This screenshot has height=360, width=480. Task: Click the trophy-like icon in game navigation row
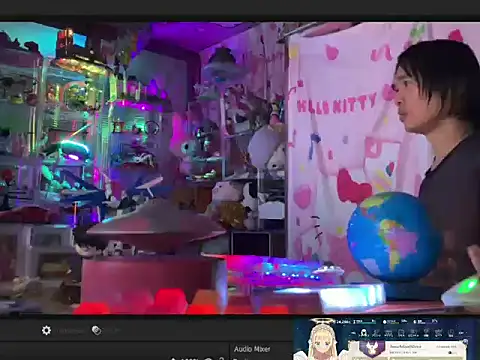[426, 333]
